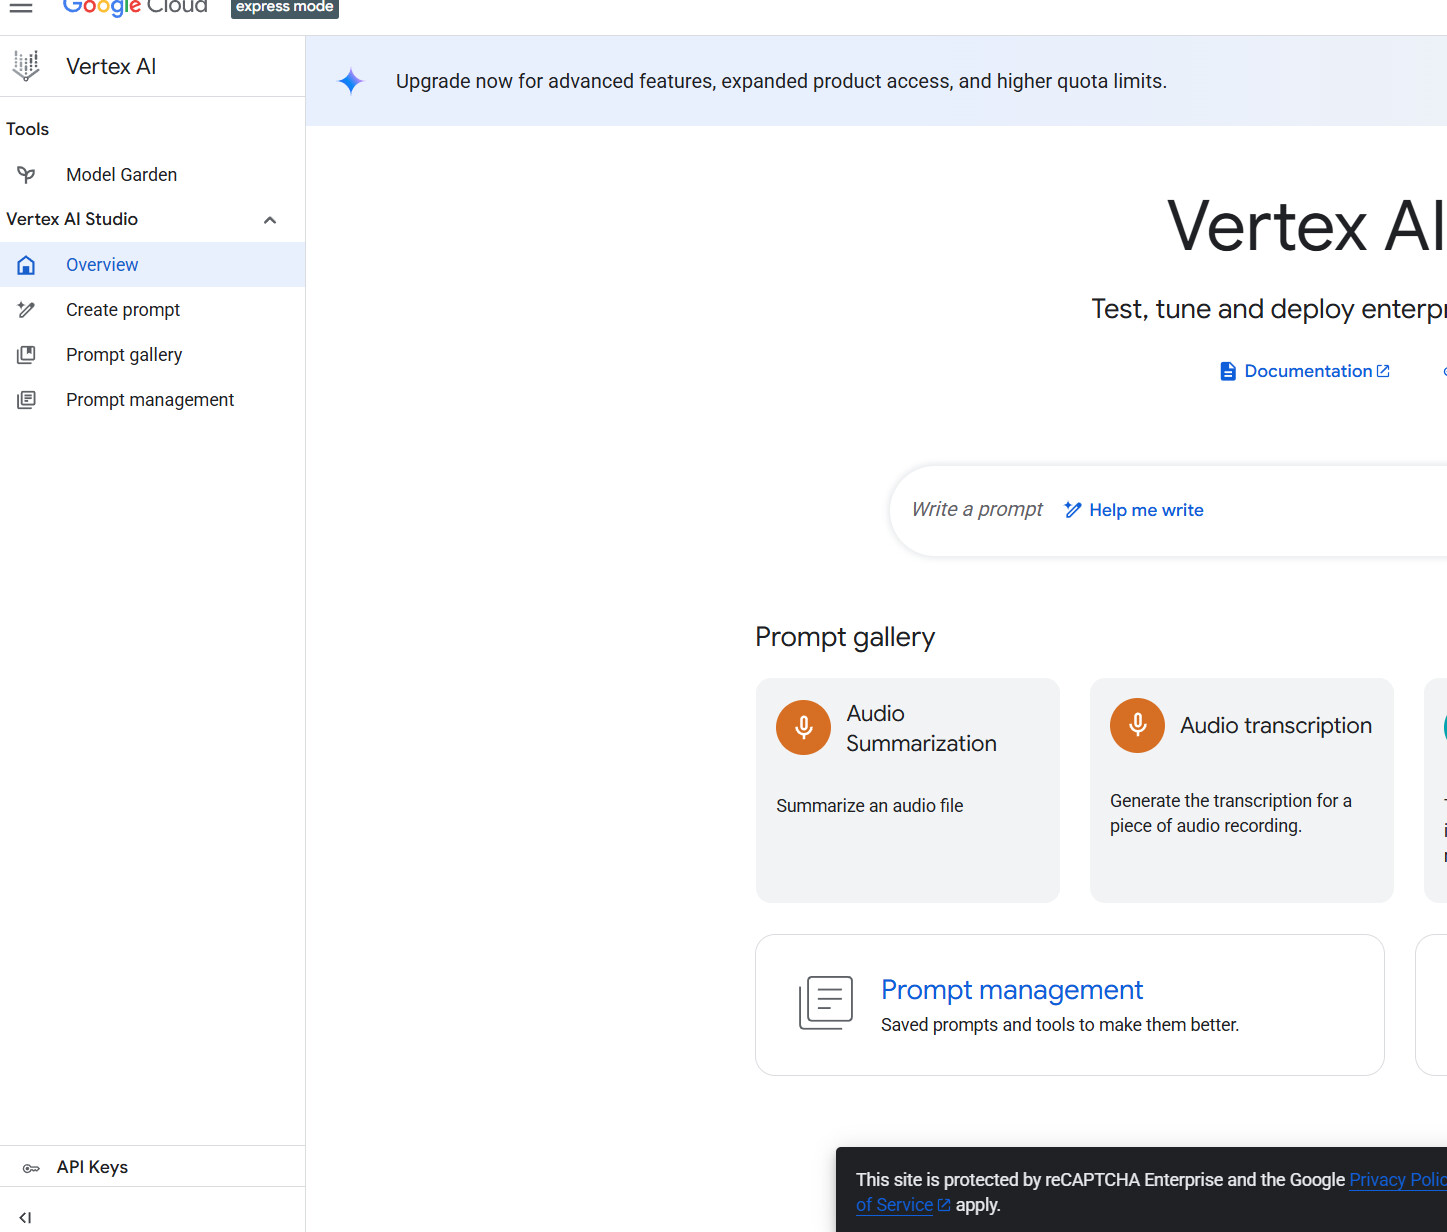Open the Prompt management card link
This screenshot has height=1232, width=1447.
coord(1011,990)
